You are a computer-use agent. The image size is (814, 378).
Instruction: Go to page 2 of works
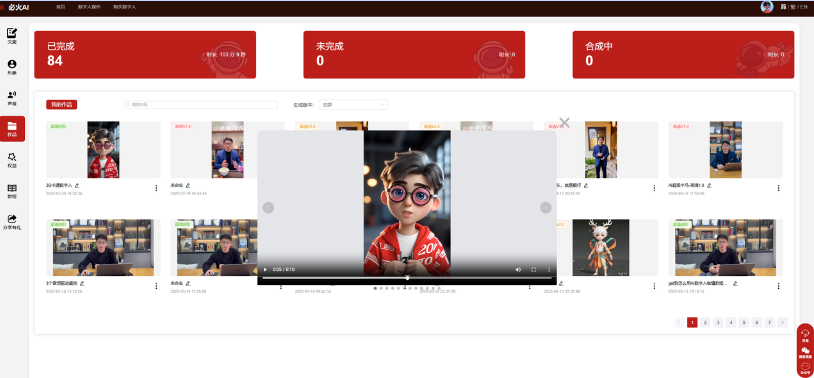[x=705, y=322]
